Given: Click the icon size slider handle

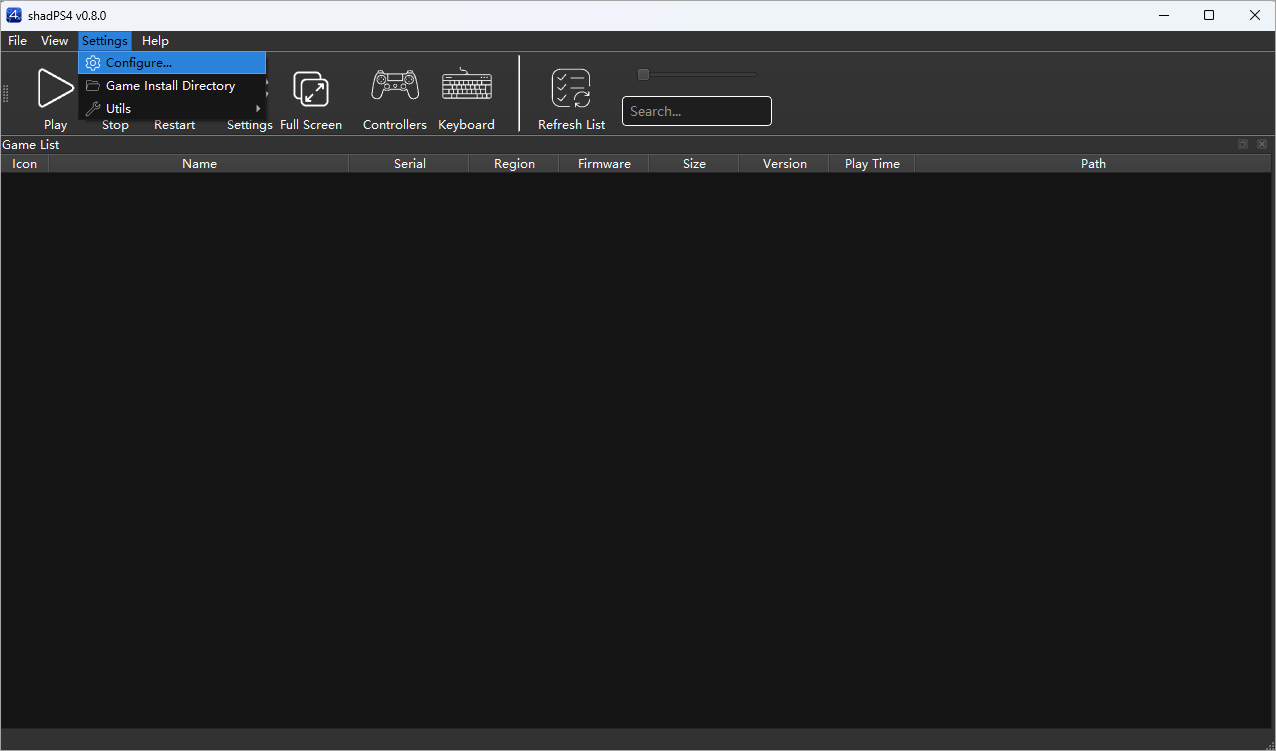Looking at the screenshot, I should click(643, 74).
